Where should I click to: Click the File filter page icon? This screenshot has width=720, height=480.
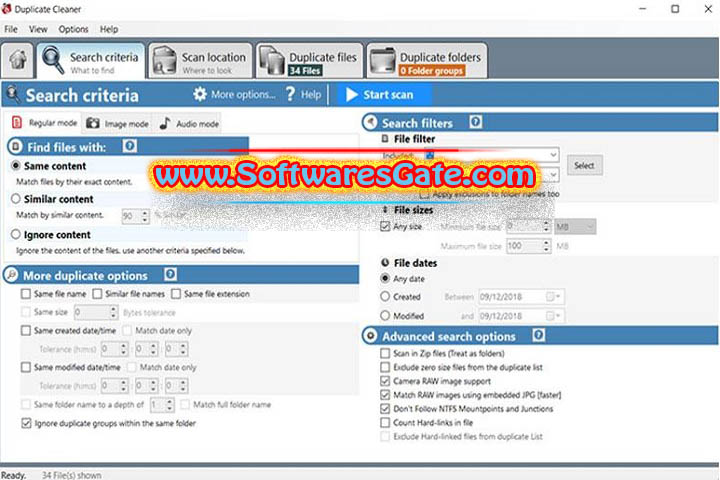click(385, 138)
